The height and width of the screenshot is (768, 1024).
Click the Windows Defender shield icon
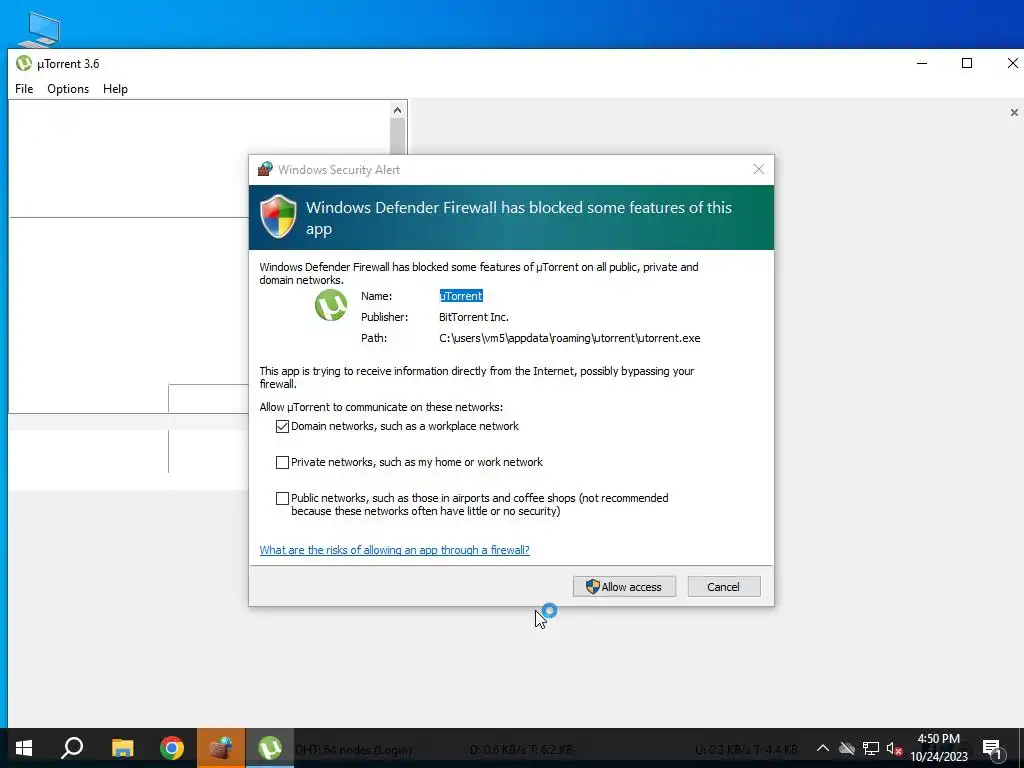(278, 216)
